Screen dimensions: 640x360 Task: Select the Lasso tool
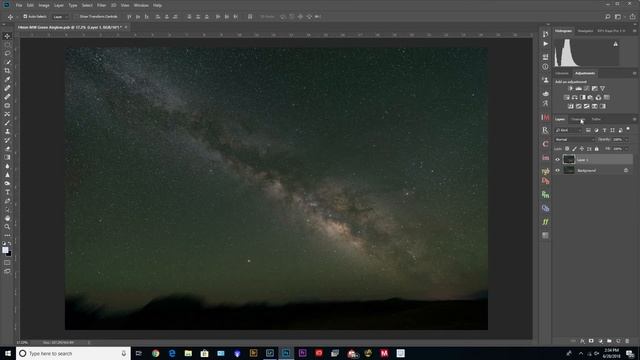point(7,53)
